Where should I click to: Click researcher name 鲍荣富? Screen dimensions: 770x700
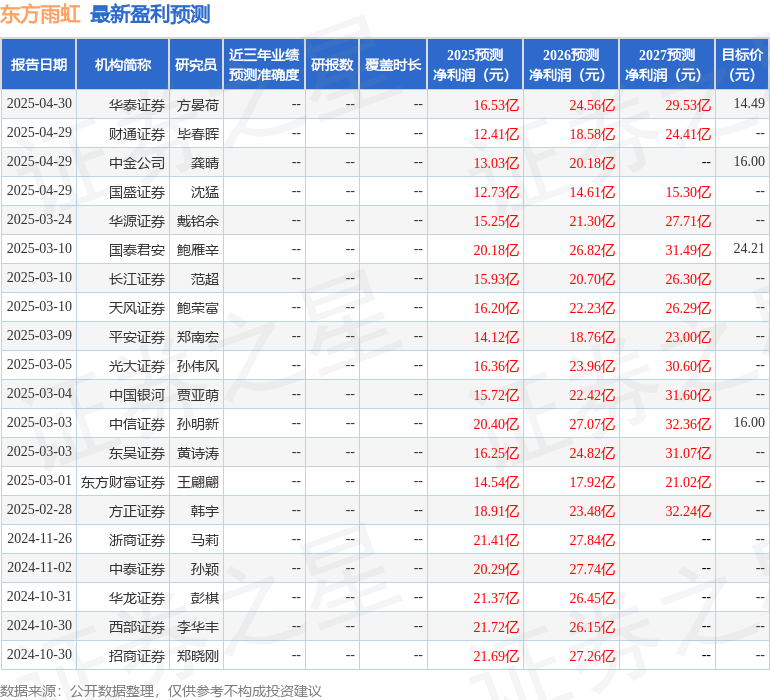198,308
